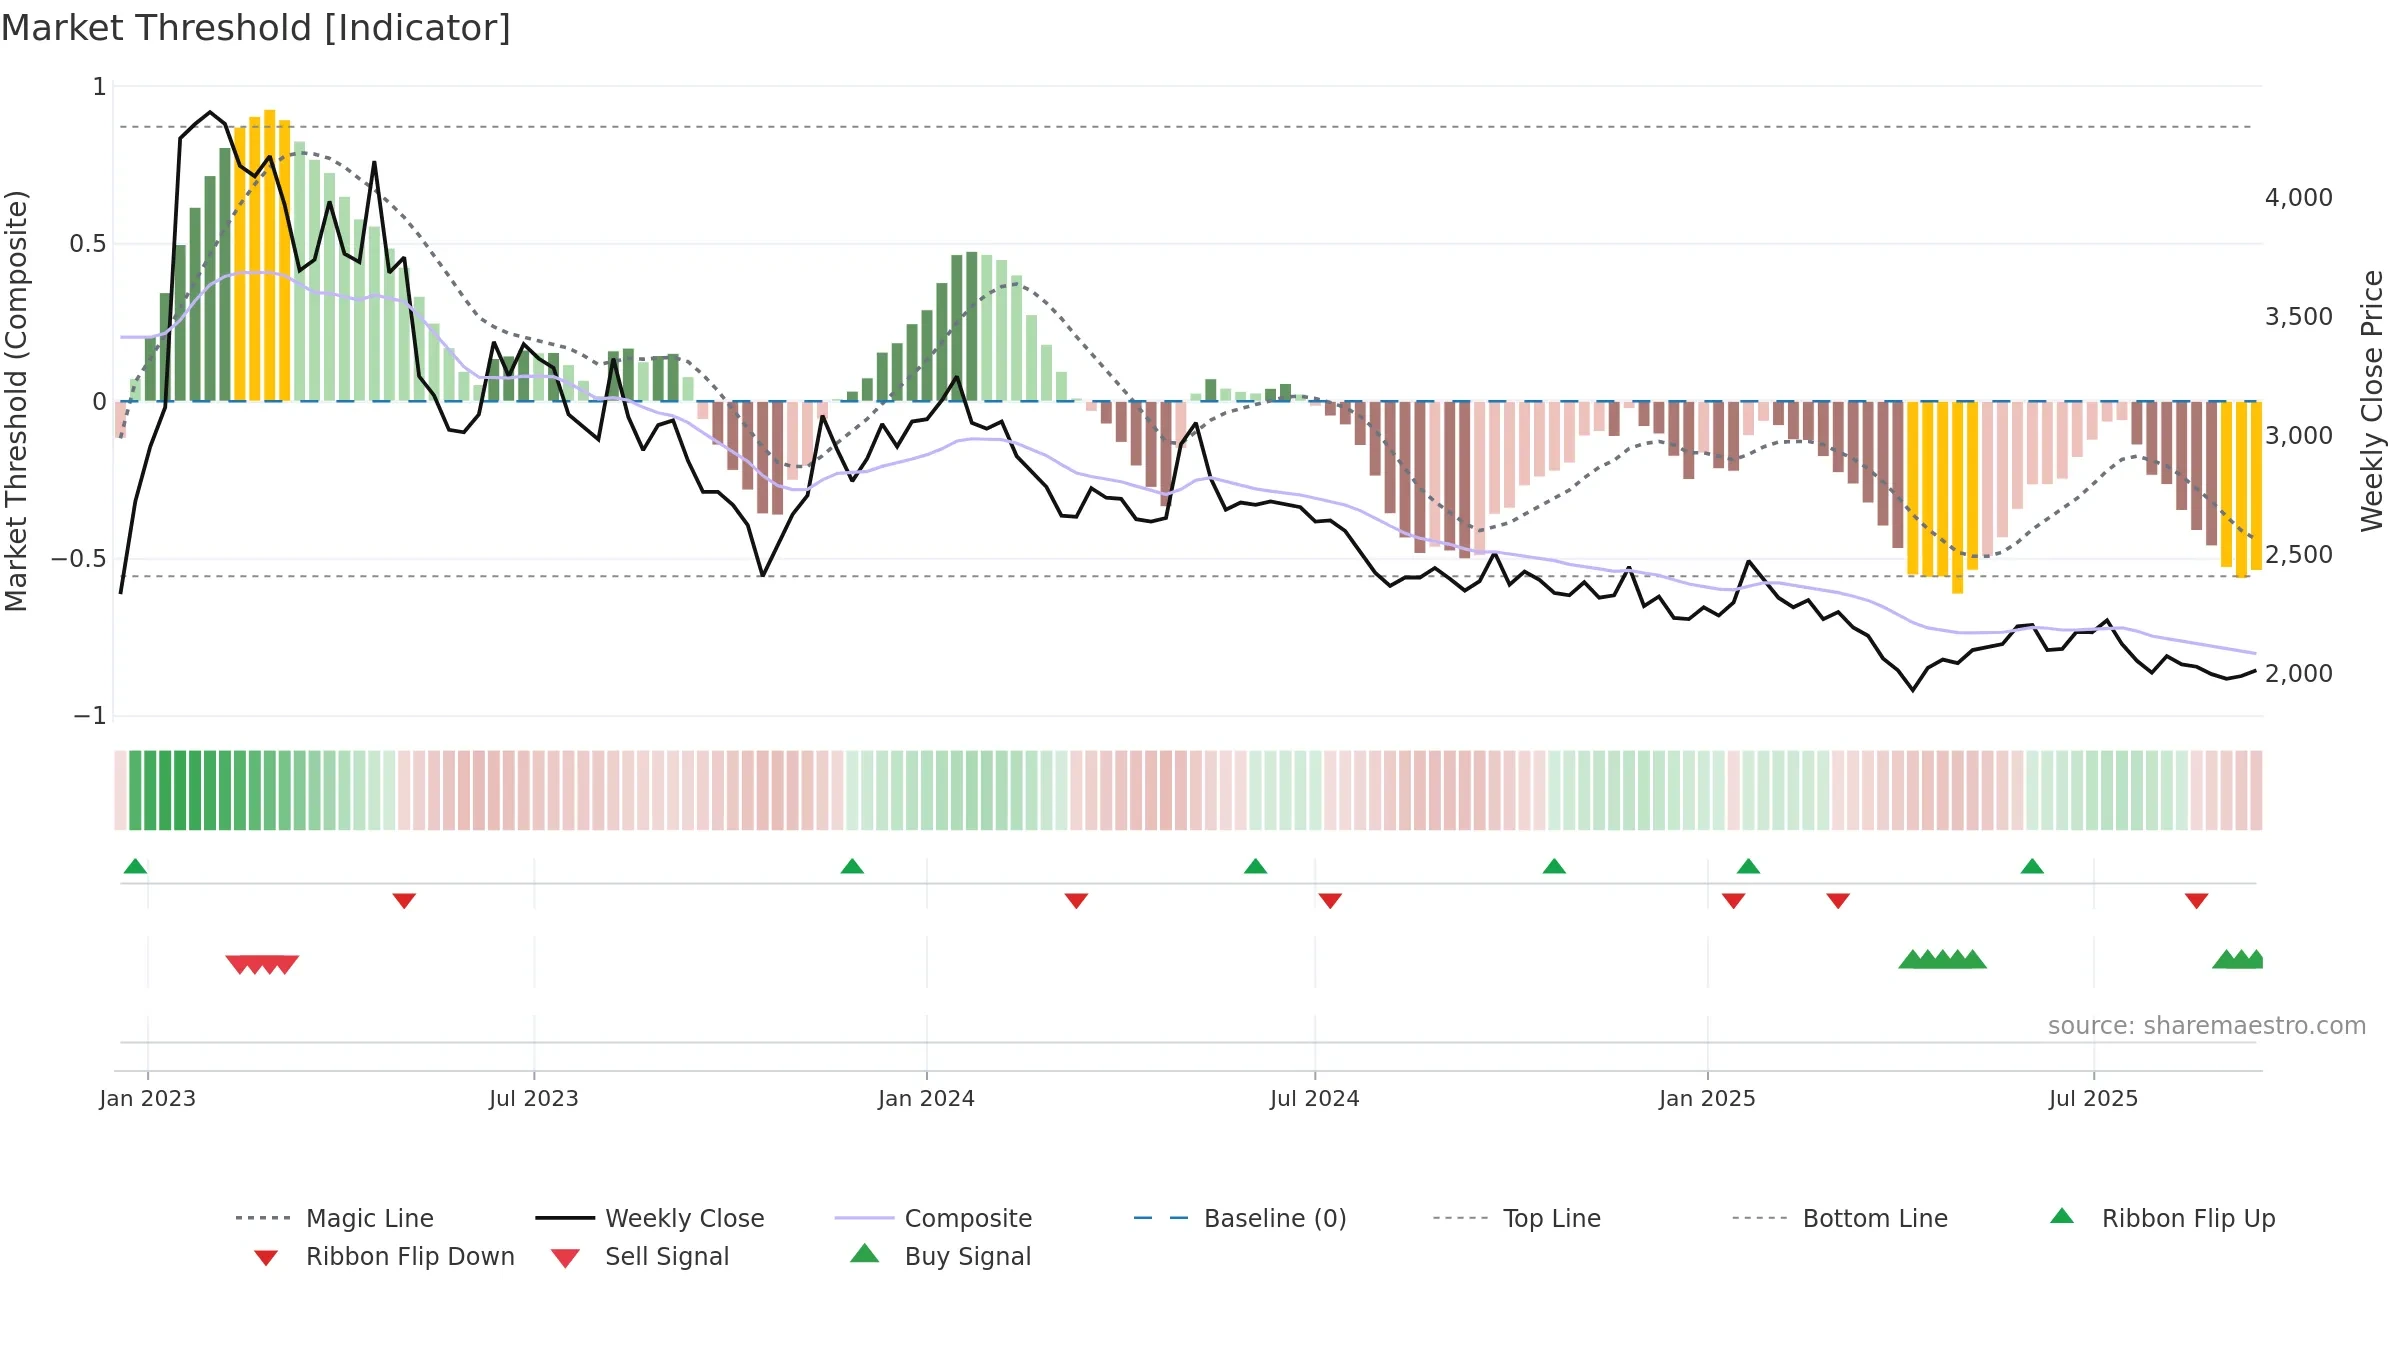Click the 'Jul 2025' x-axis label
2400x1350 pixels.
(x=2094, y=1098)
